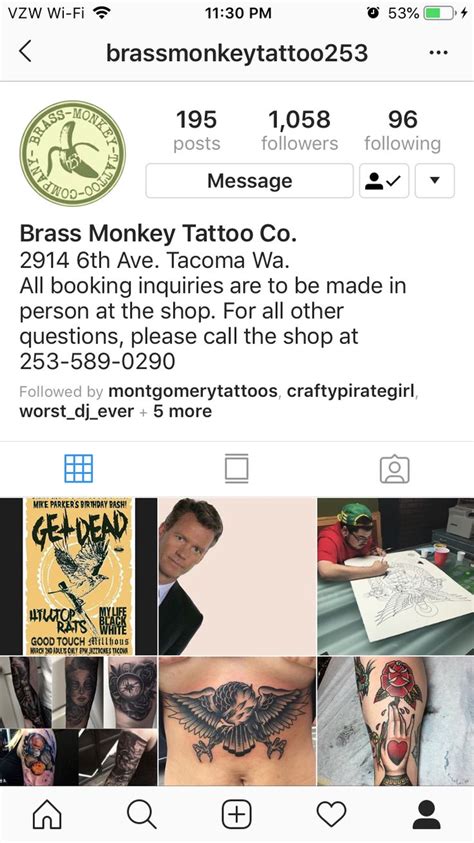Toggle the following status button
The height and width of the screenshot is (843, 474).
[x=384, y=181]
